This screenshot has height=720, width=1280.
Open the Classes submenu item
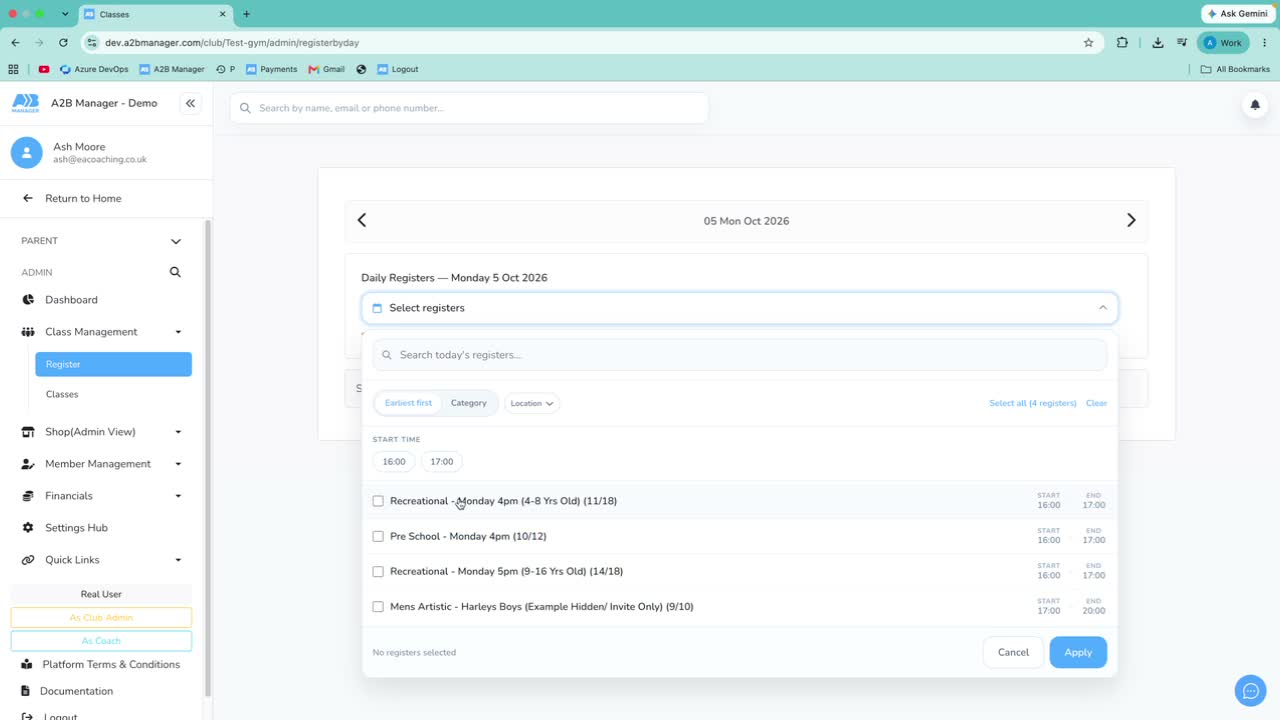pos(113,394)
